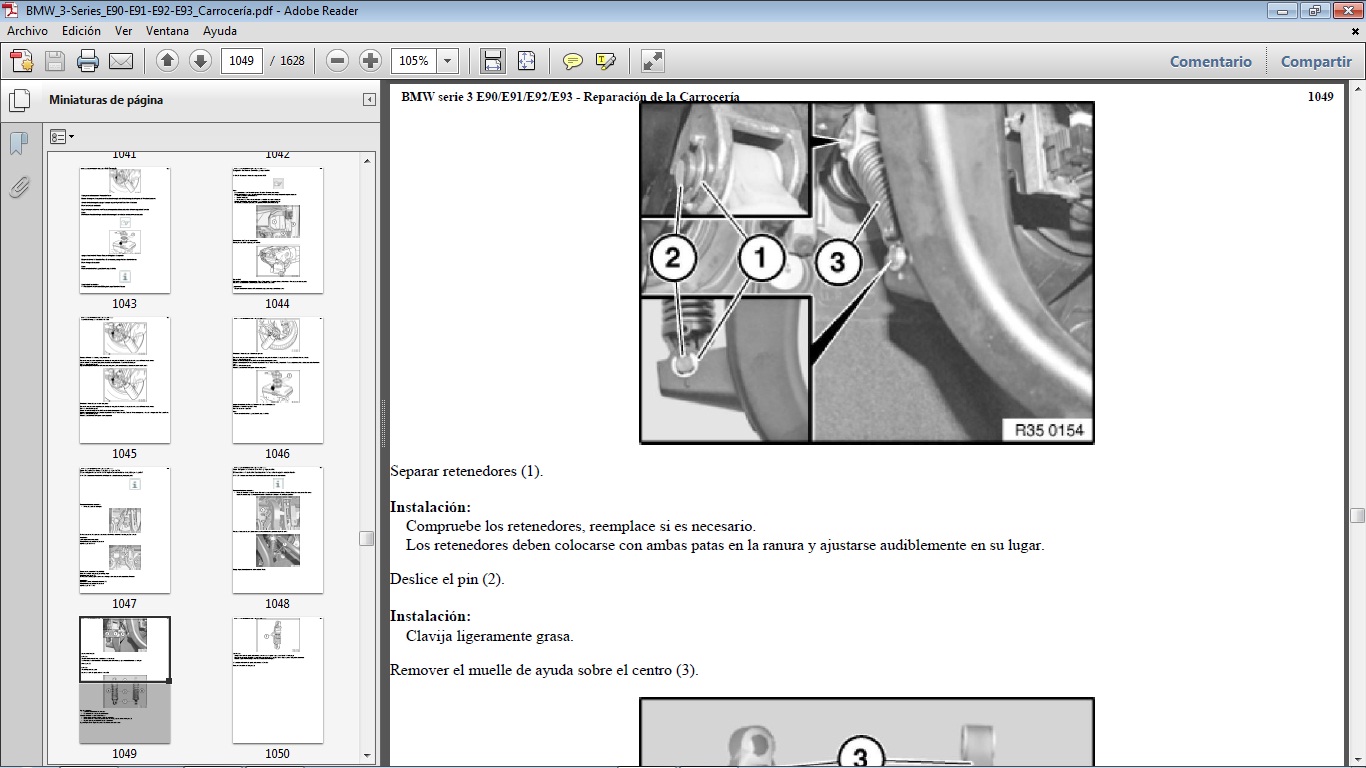The image size is (1366, 768).
Task: Select the thumbnail for page 1045
Action: 124,380
